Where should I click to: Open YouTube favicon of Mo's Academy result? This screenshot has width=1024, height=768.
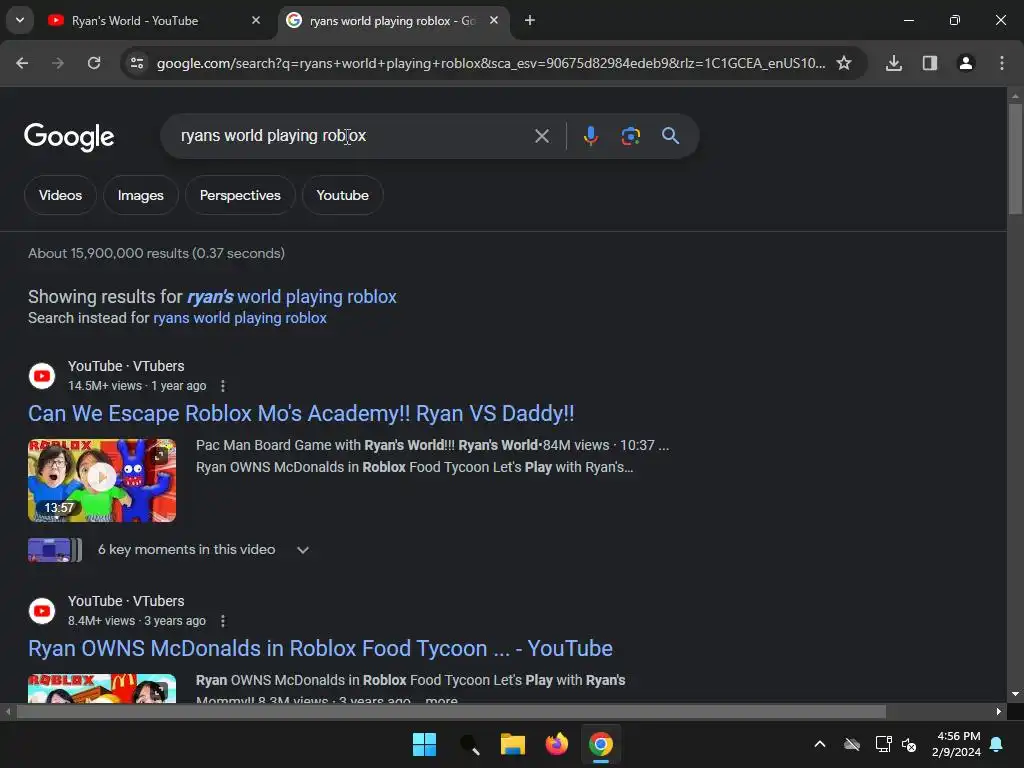click(x=42, y=376)
